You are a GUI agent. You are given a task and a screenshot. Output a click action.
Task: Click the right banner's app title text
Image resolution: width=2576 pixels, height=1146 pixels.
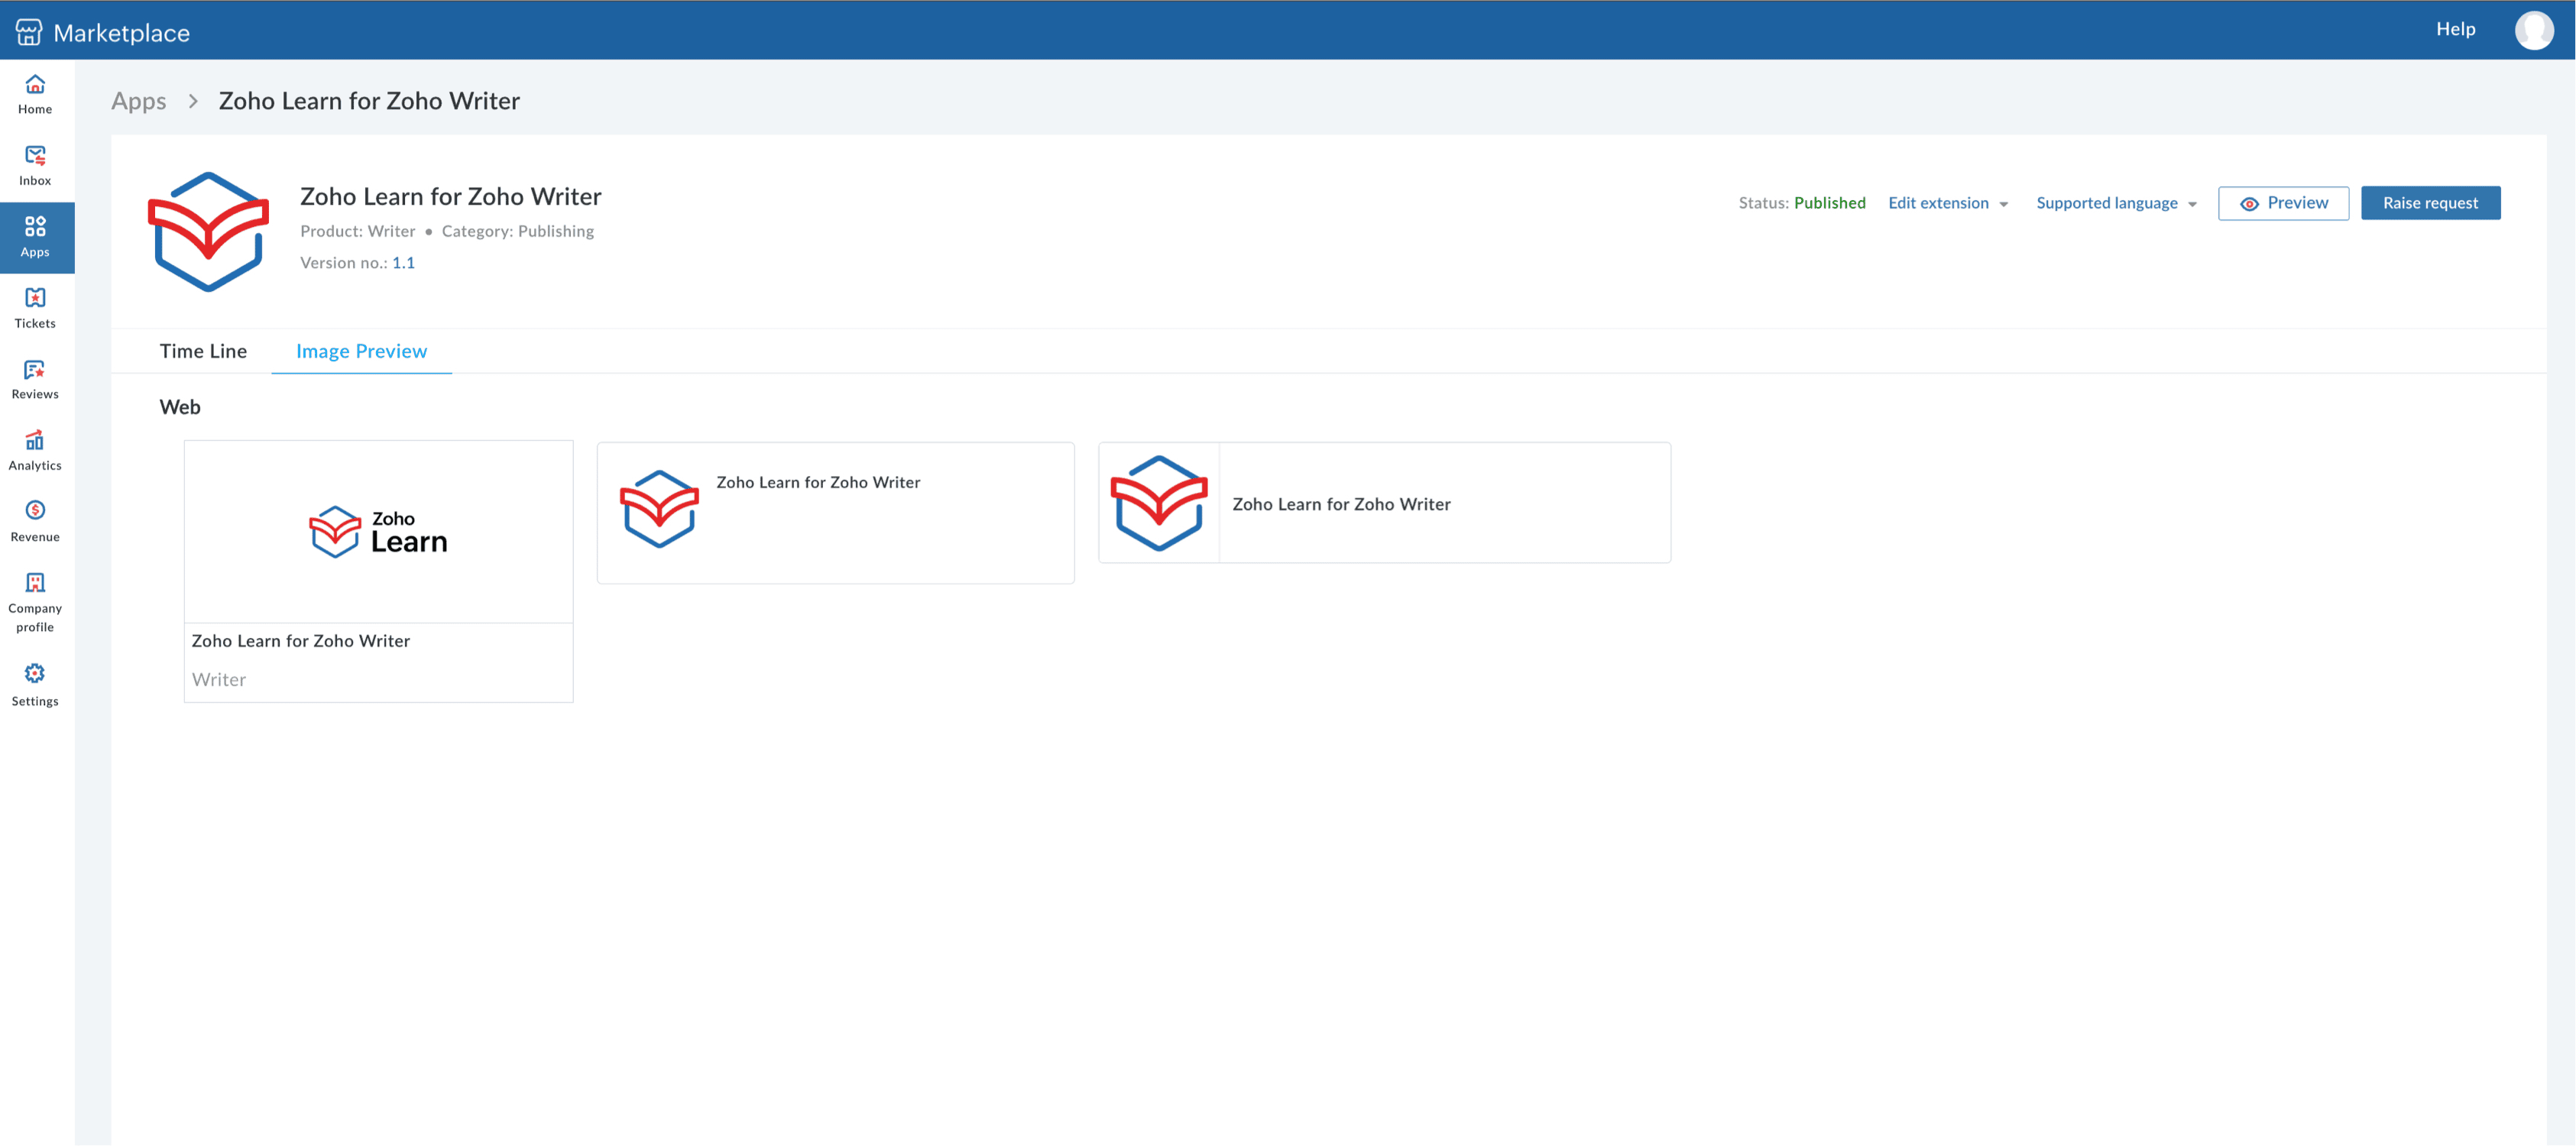[x=1340, y=505]
